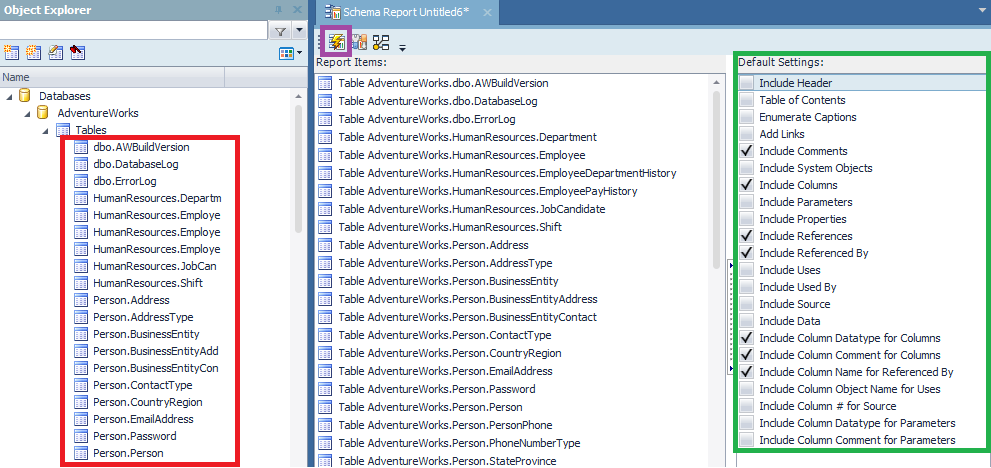
Task: Pin the Object Explorer panel
Action: tap(277, 10)
